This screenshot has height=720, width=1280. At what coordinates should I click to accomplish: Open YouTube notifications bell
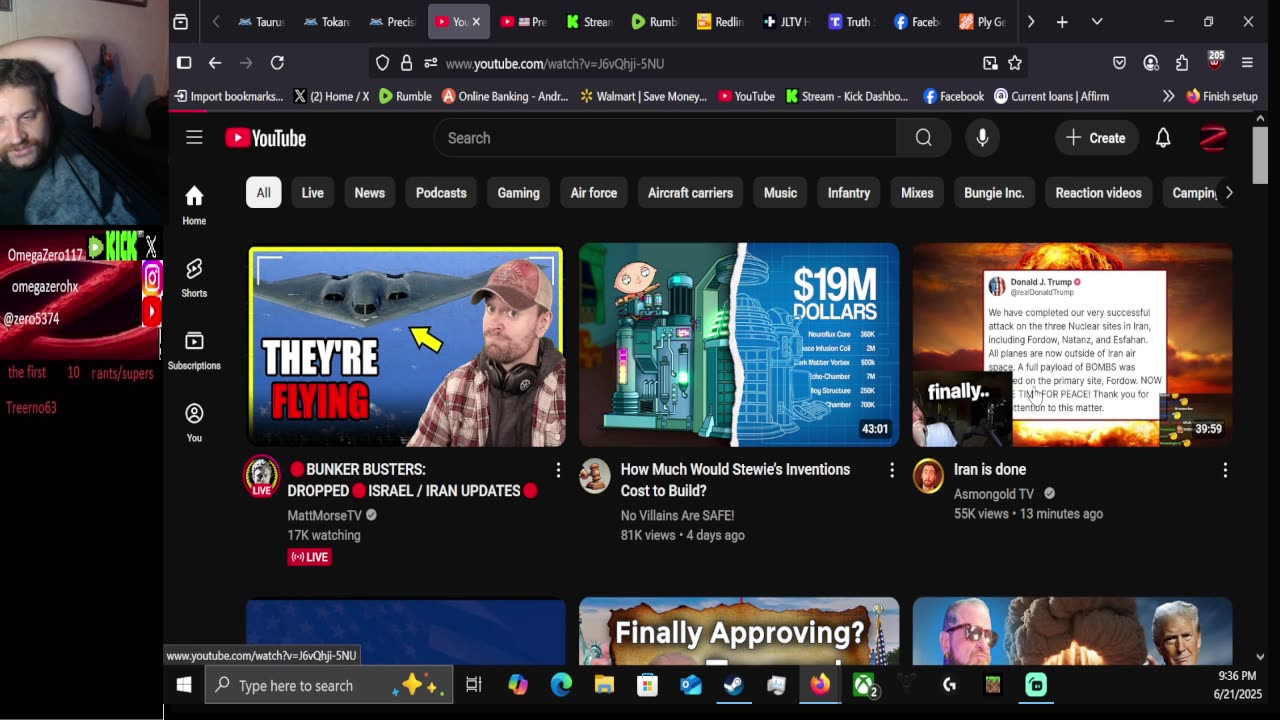[1163, 138]
